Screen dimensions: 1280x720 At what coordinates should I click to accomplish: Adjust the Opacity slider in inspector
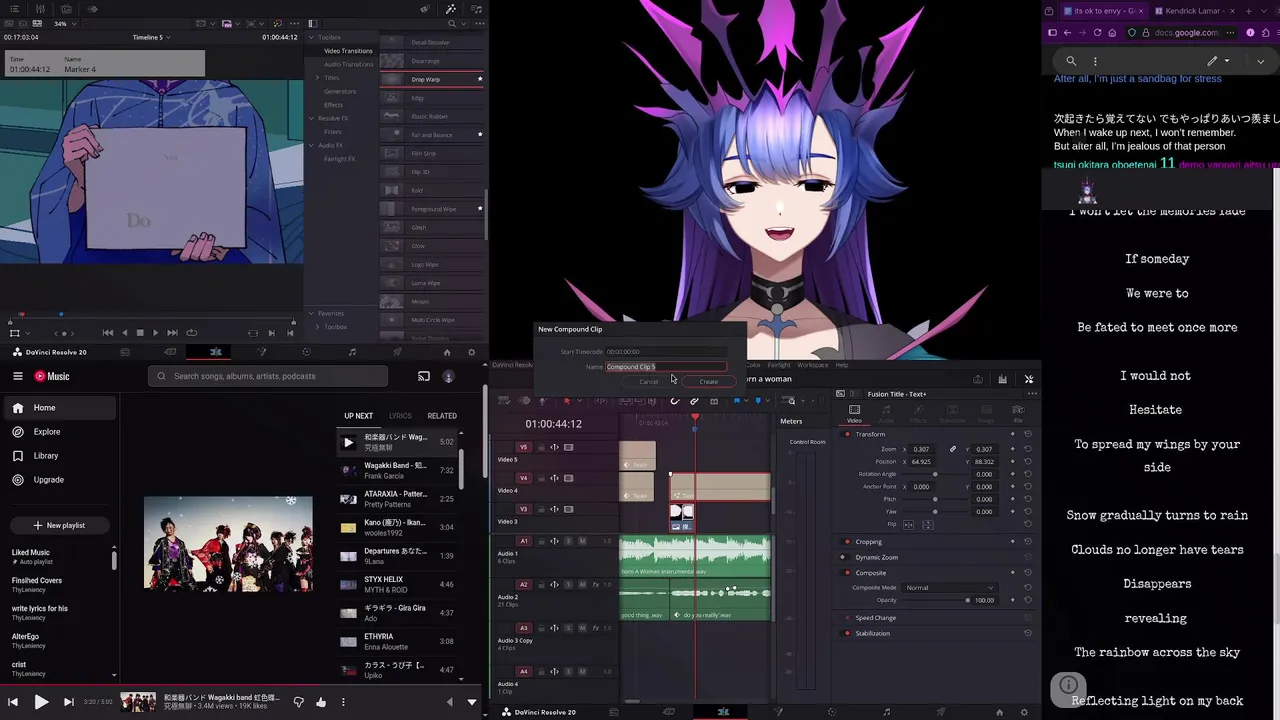point(935,600)
